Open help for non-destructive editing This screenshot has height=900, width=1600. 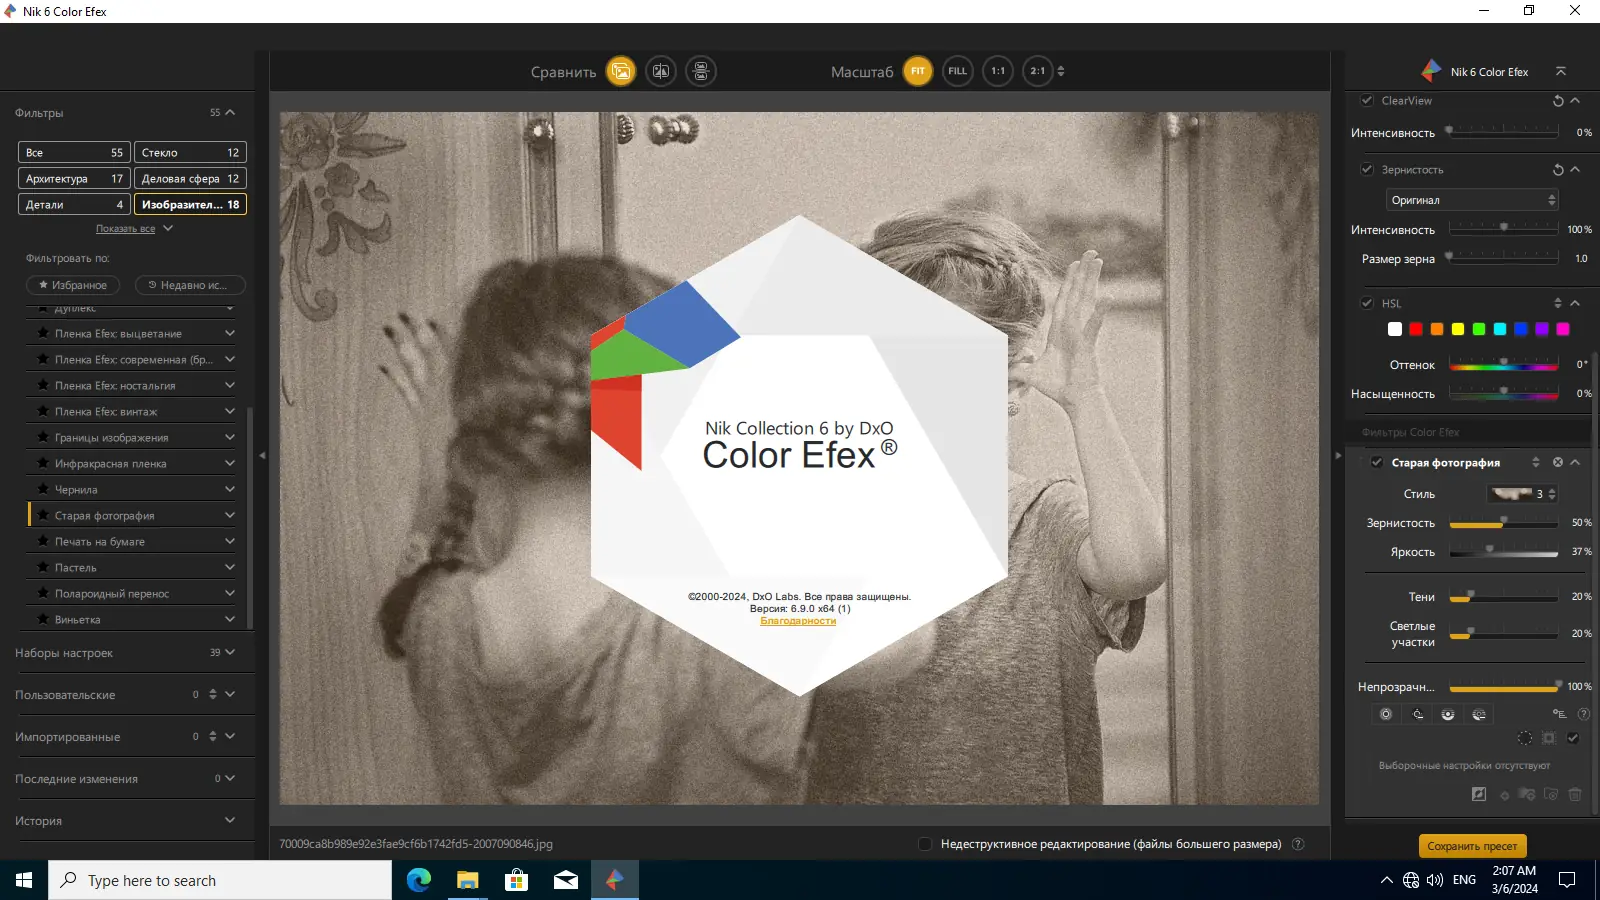pos(1298,844)
